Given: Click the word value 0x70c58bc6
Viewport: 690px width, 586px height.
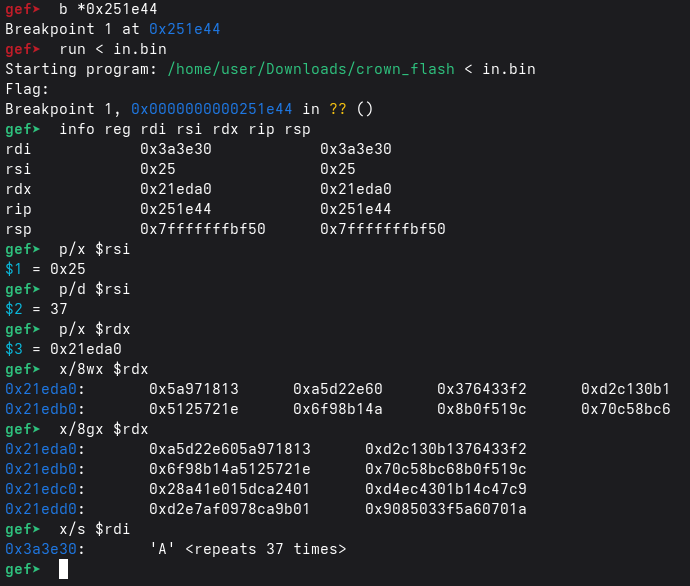Looking at the screenshot, I should 626,409.
